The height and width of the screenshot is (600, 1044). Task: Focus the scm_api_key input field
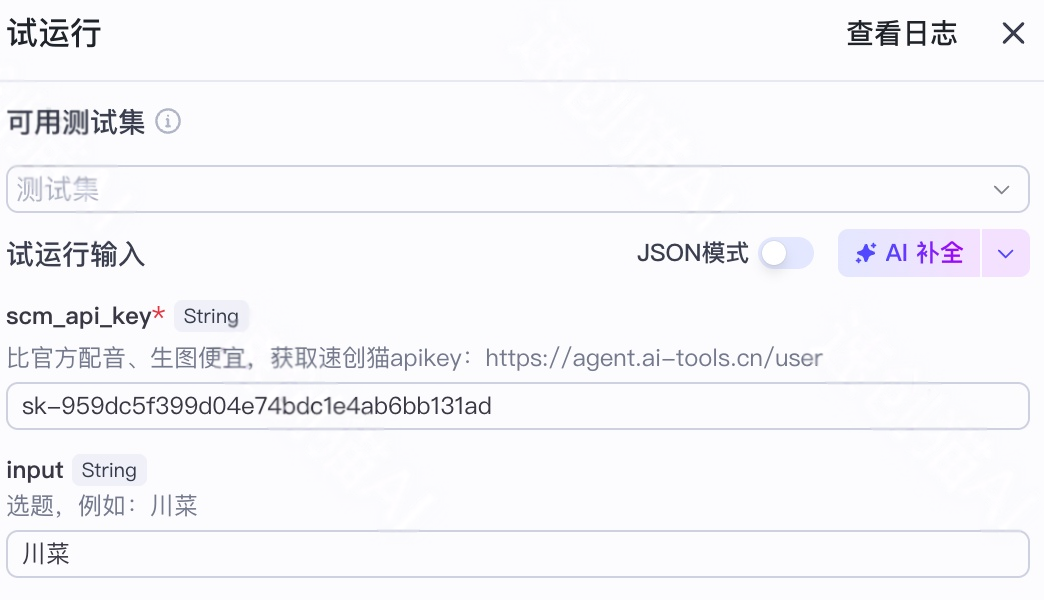click(517, 406)
